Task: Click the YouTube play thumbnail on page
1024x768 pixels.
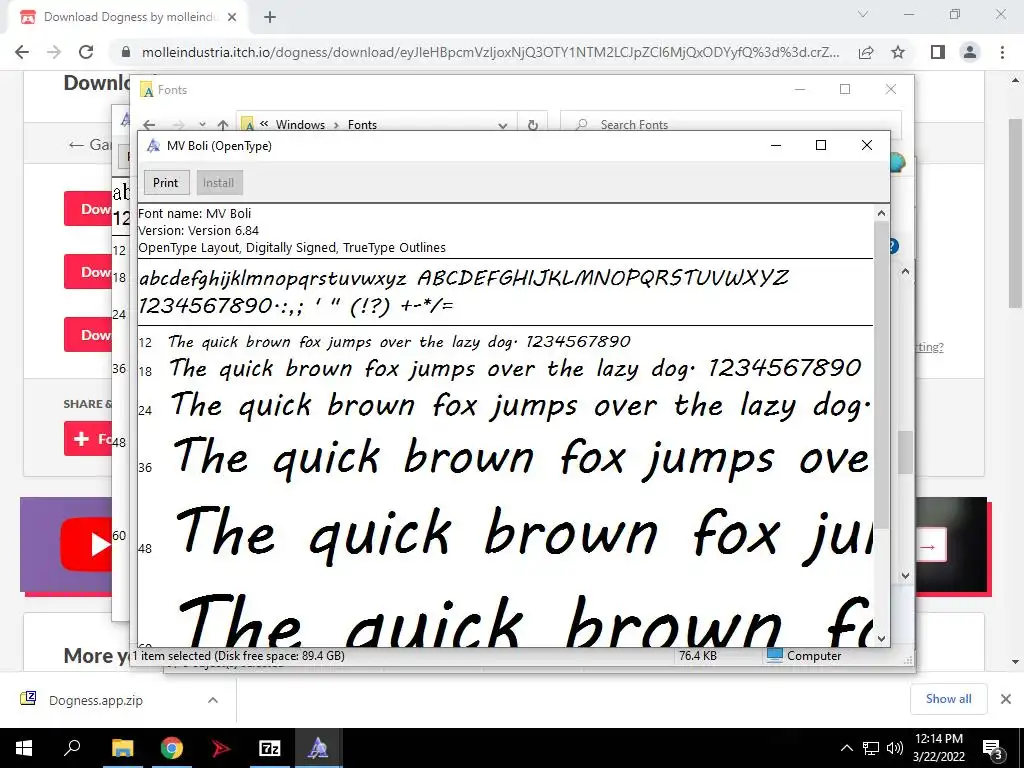Action: 86,545
